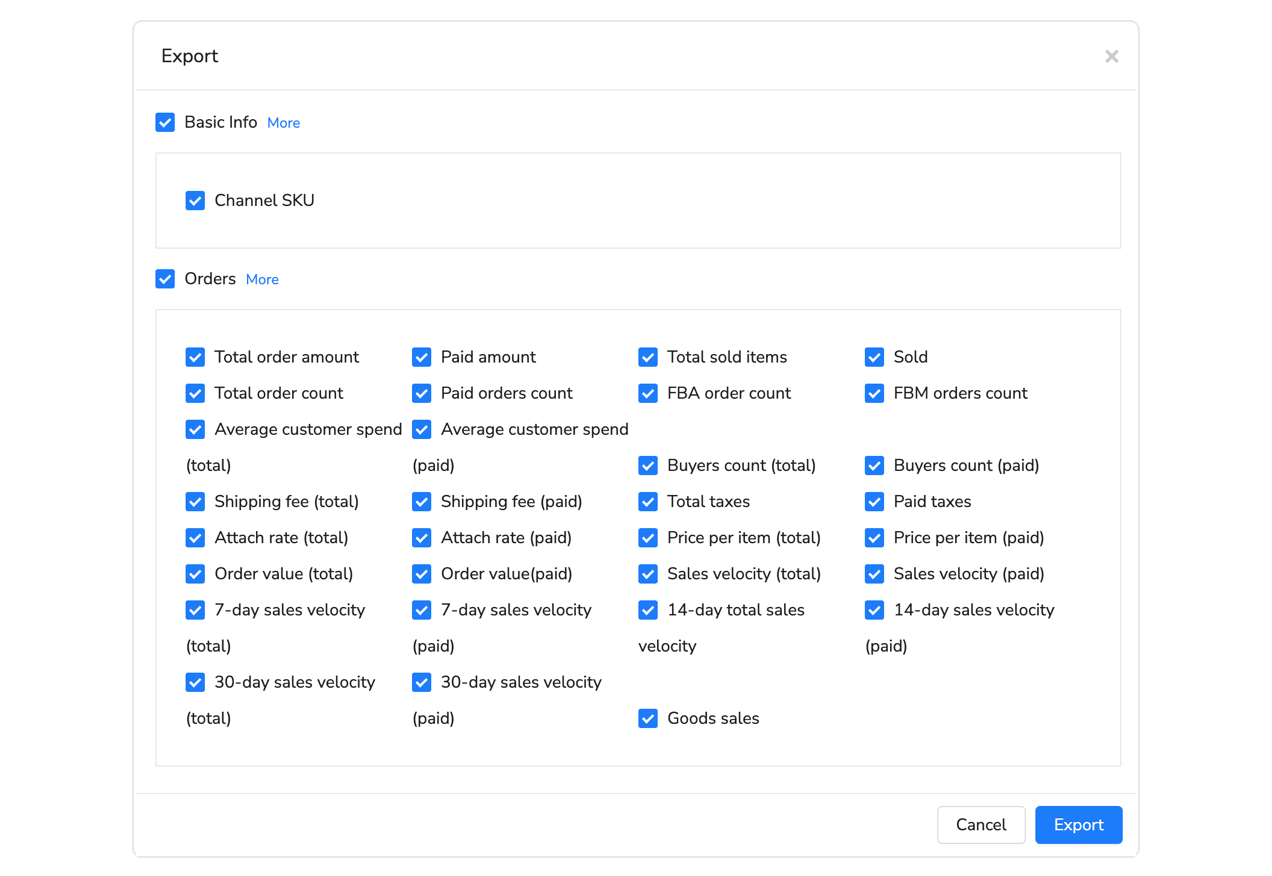1272x876 pixels.
Task: Open More options for Orders
Action: (262, 279)
